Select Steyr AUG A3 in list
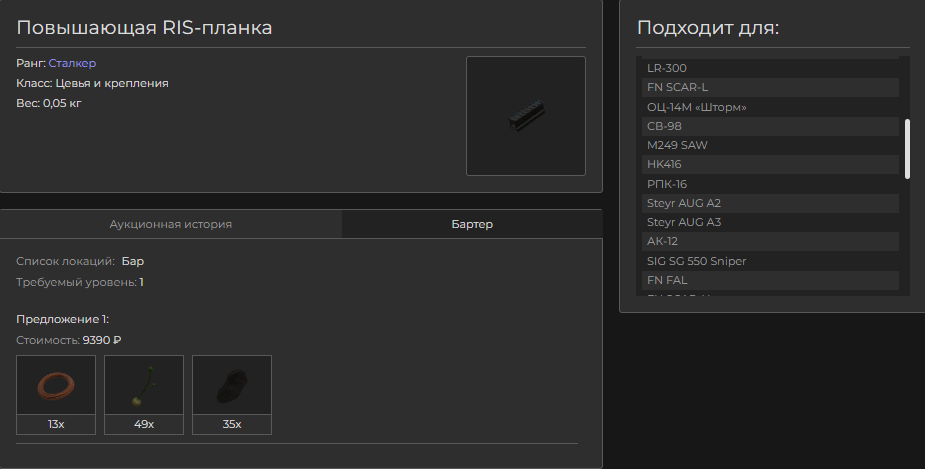 tap(770, 222)
